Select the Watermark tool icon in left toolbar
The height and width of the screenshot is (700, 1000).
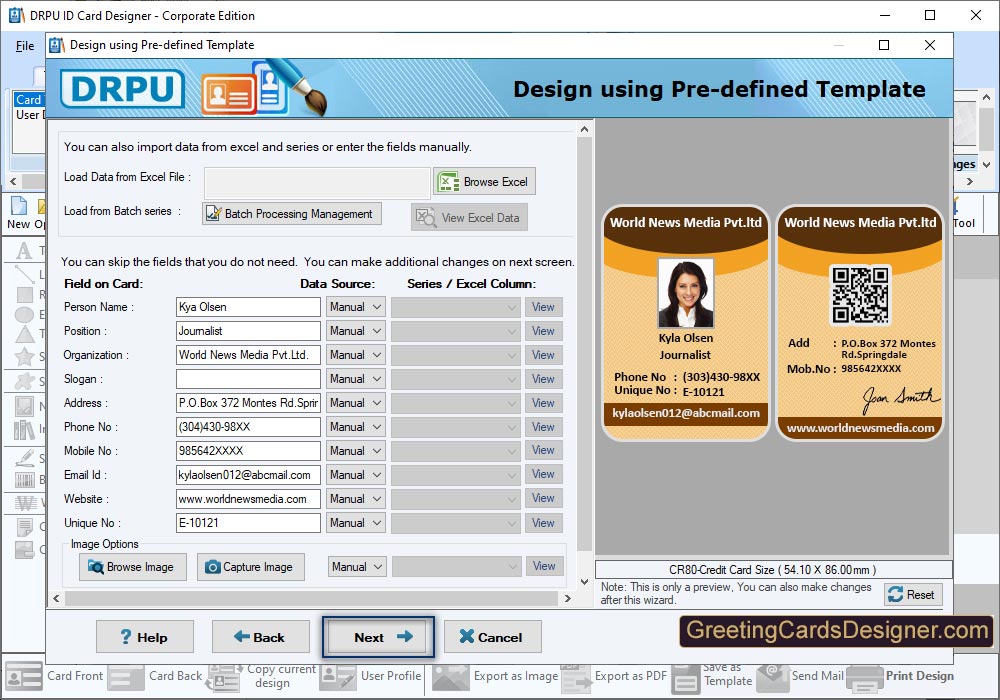[x=26, y=502]
